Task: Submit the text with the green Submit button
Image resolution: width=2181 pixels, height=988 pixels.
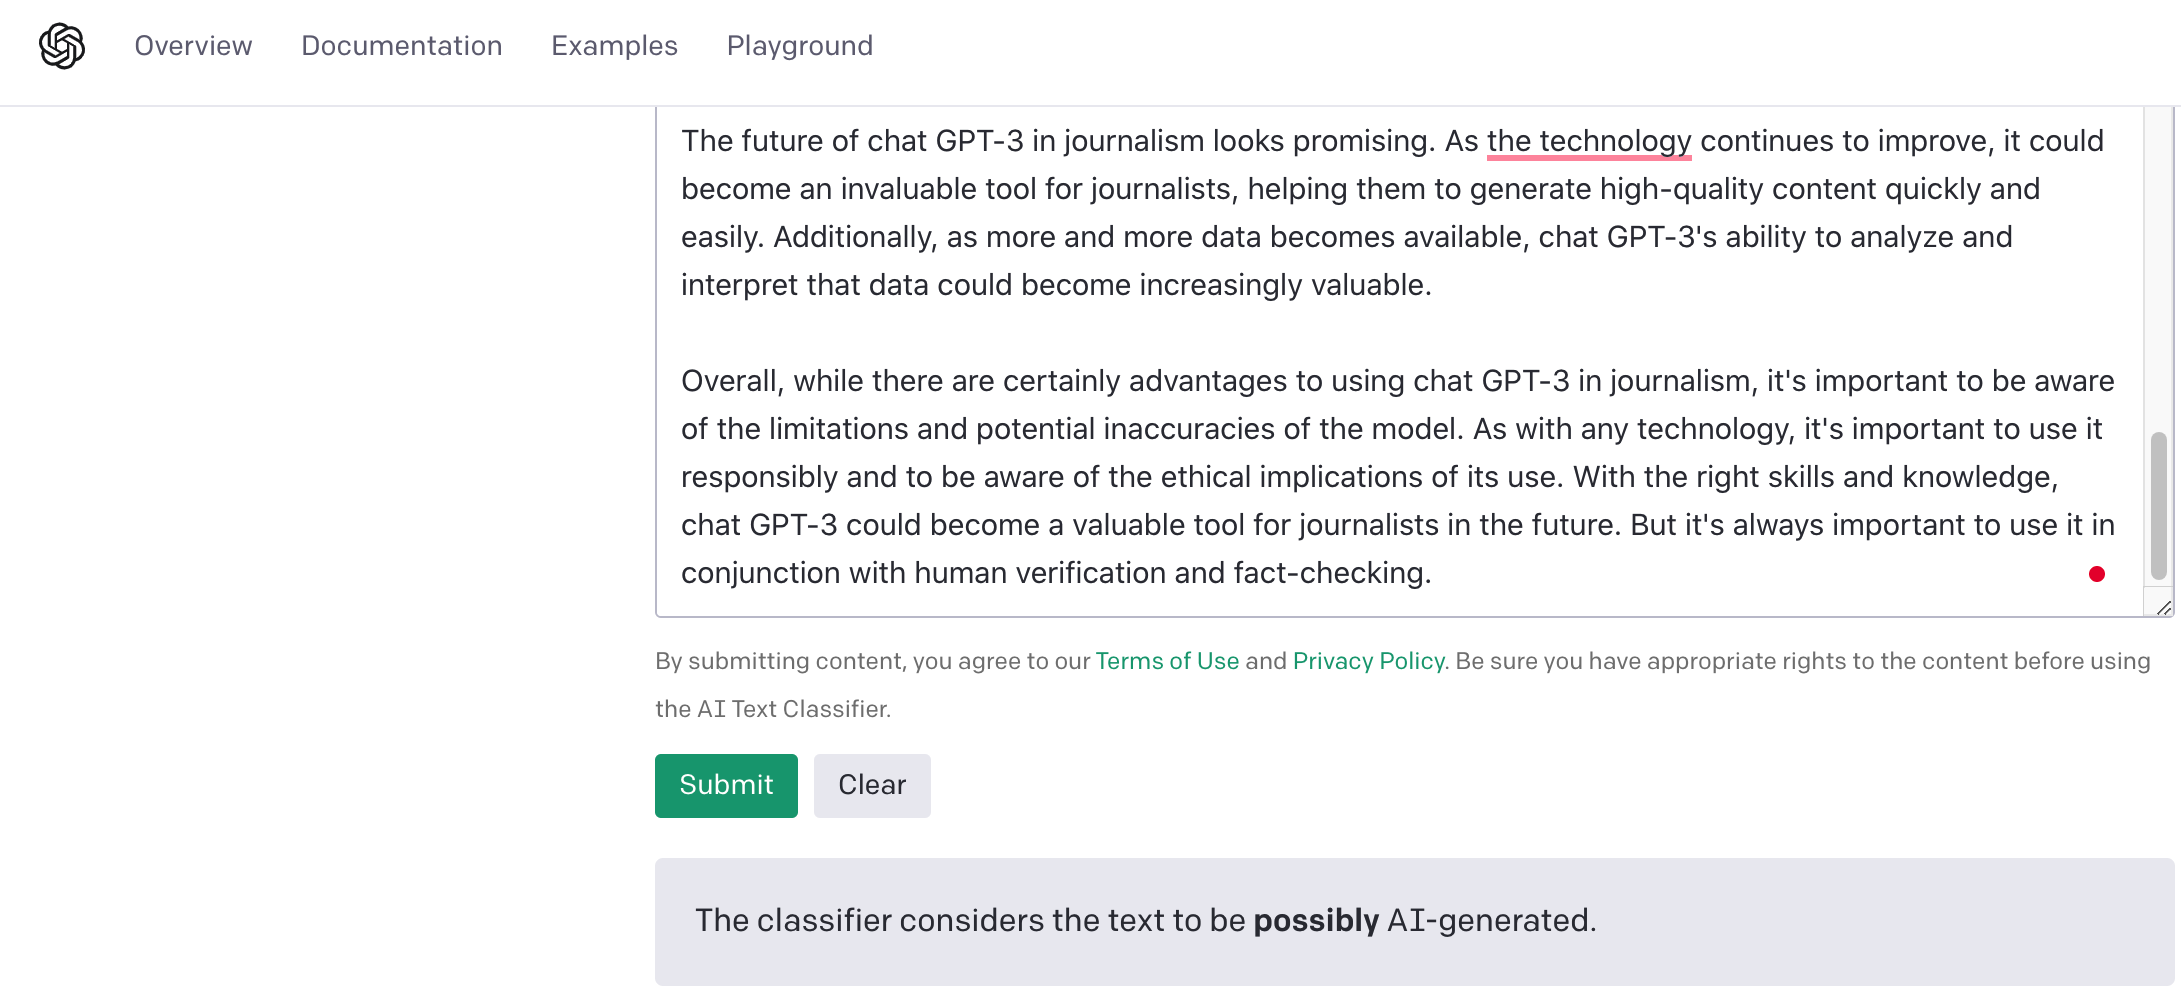Action: (x=726, y=786)
